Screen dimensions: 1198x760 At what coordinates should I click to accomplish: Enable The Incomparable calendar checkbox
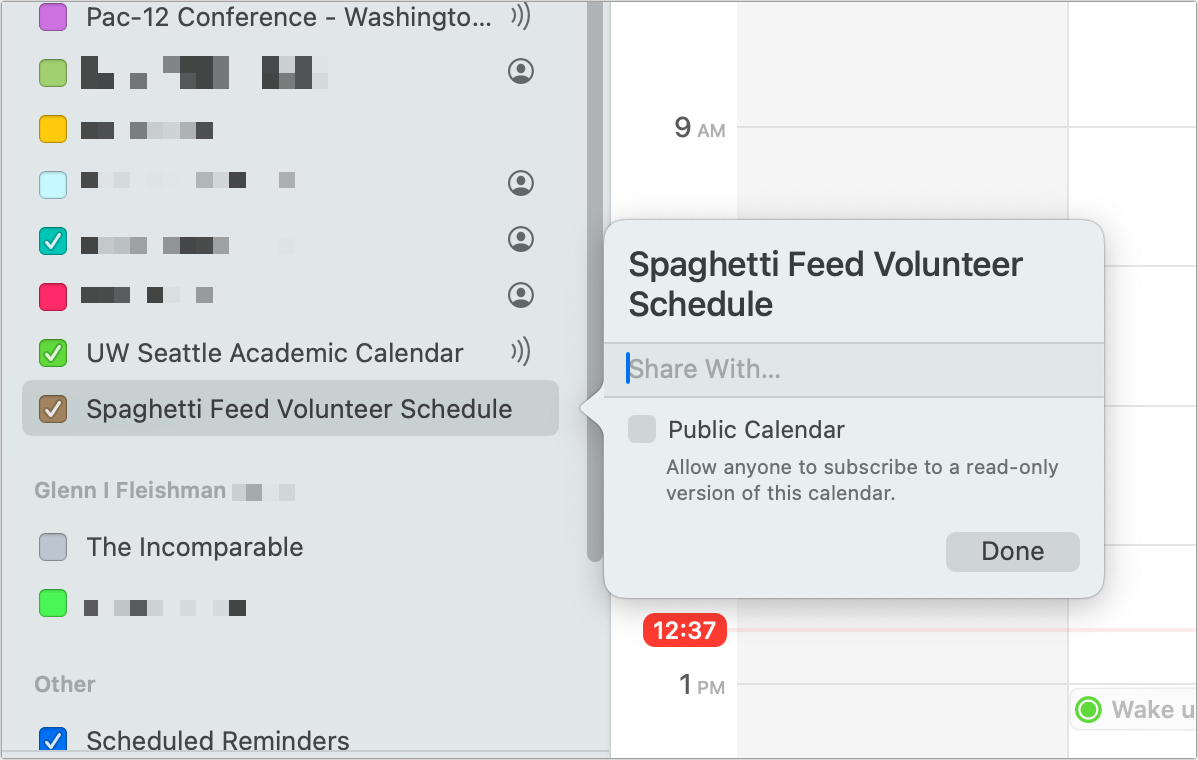point(52,547)
